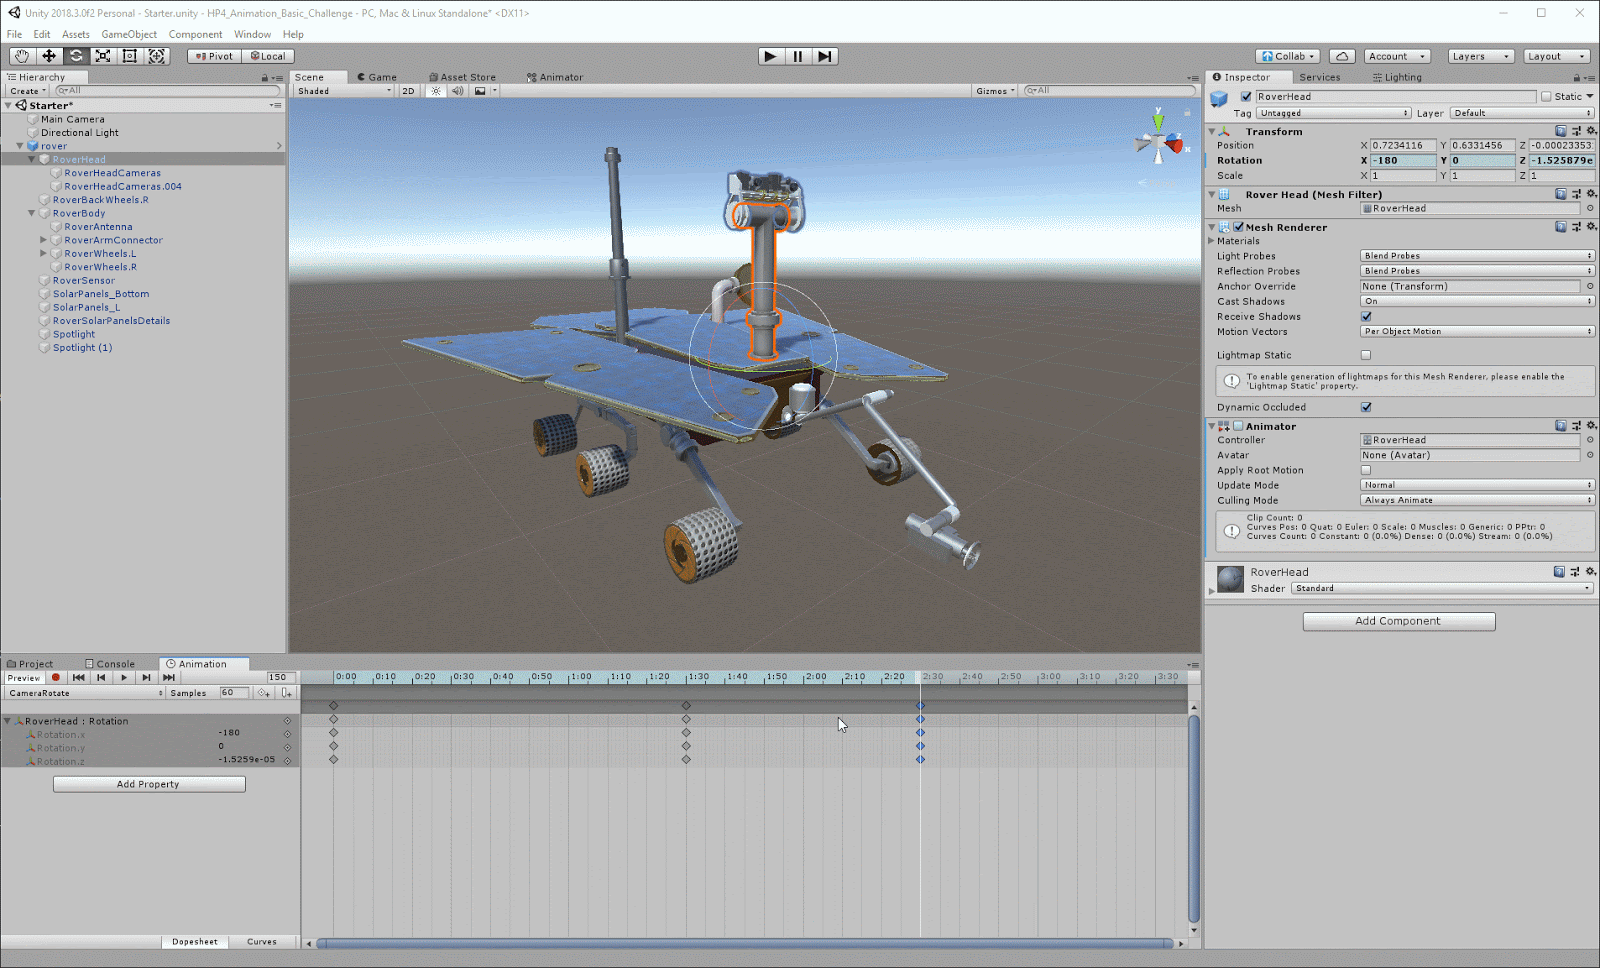Activate the Move tool
The width and height of the screenshot is (1600, 968).
point(48,56)
